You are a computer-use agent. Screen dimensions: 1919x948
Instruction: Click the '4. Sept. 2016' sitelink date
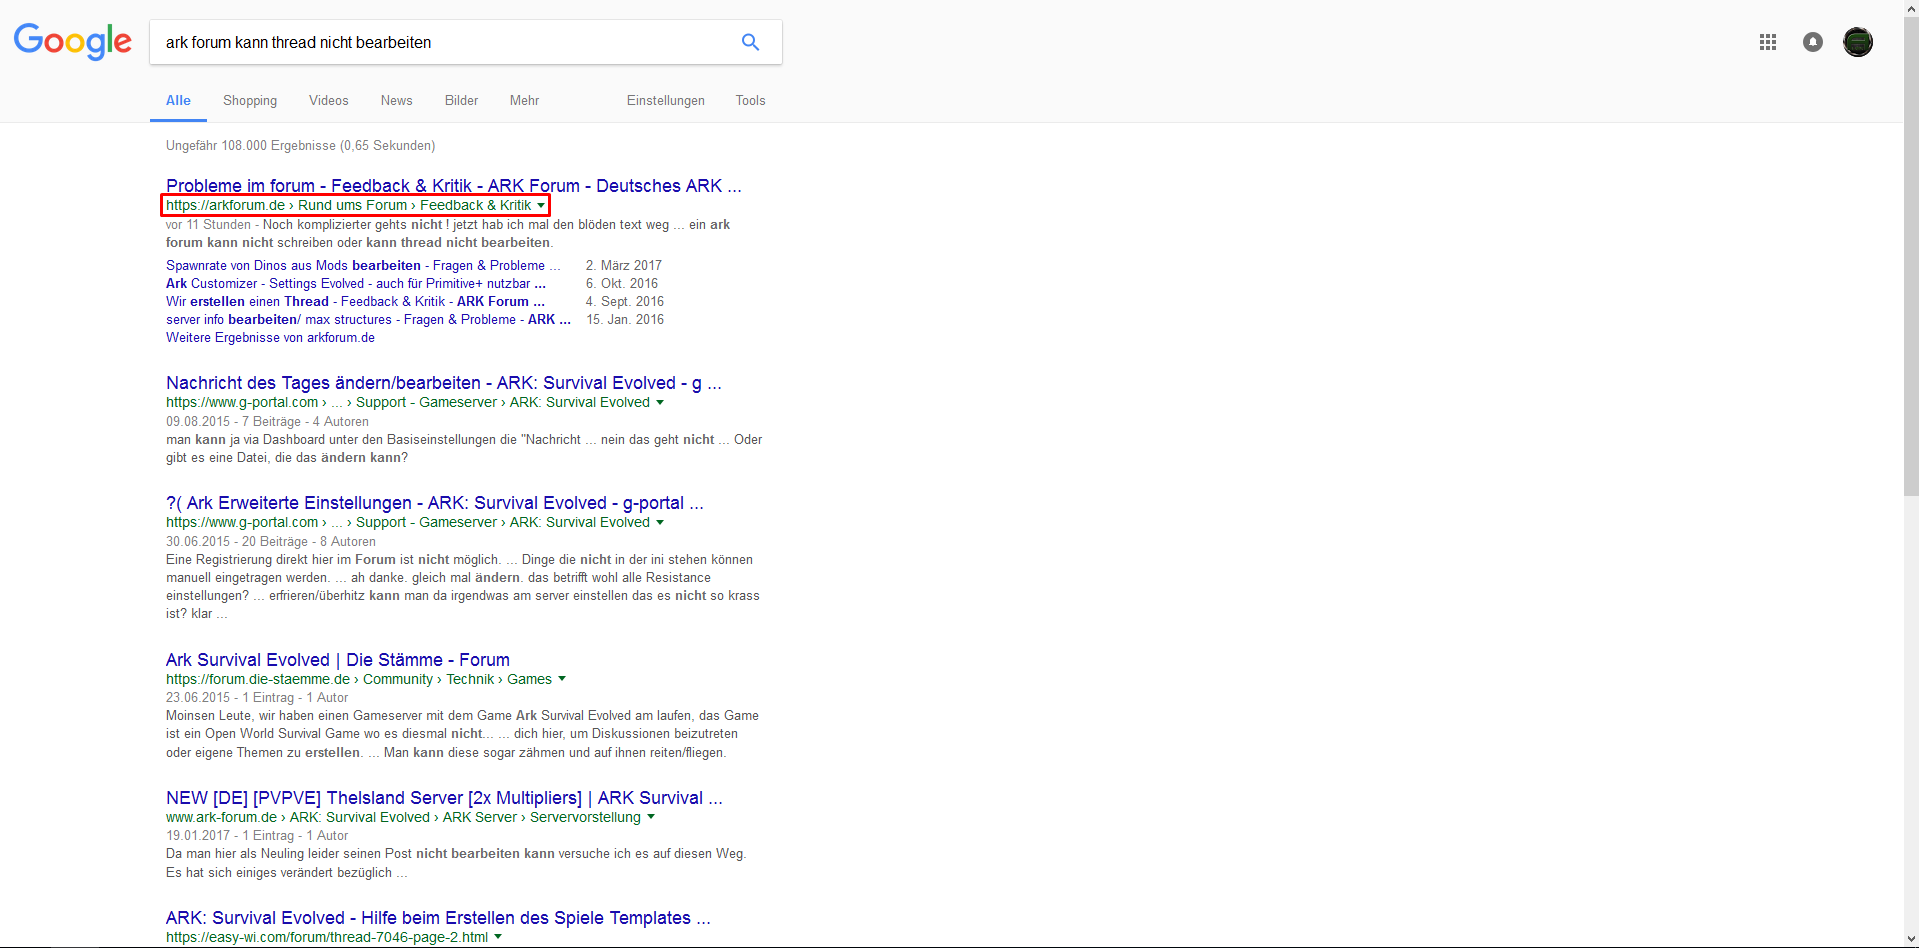[x=625, y=301]
